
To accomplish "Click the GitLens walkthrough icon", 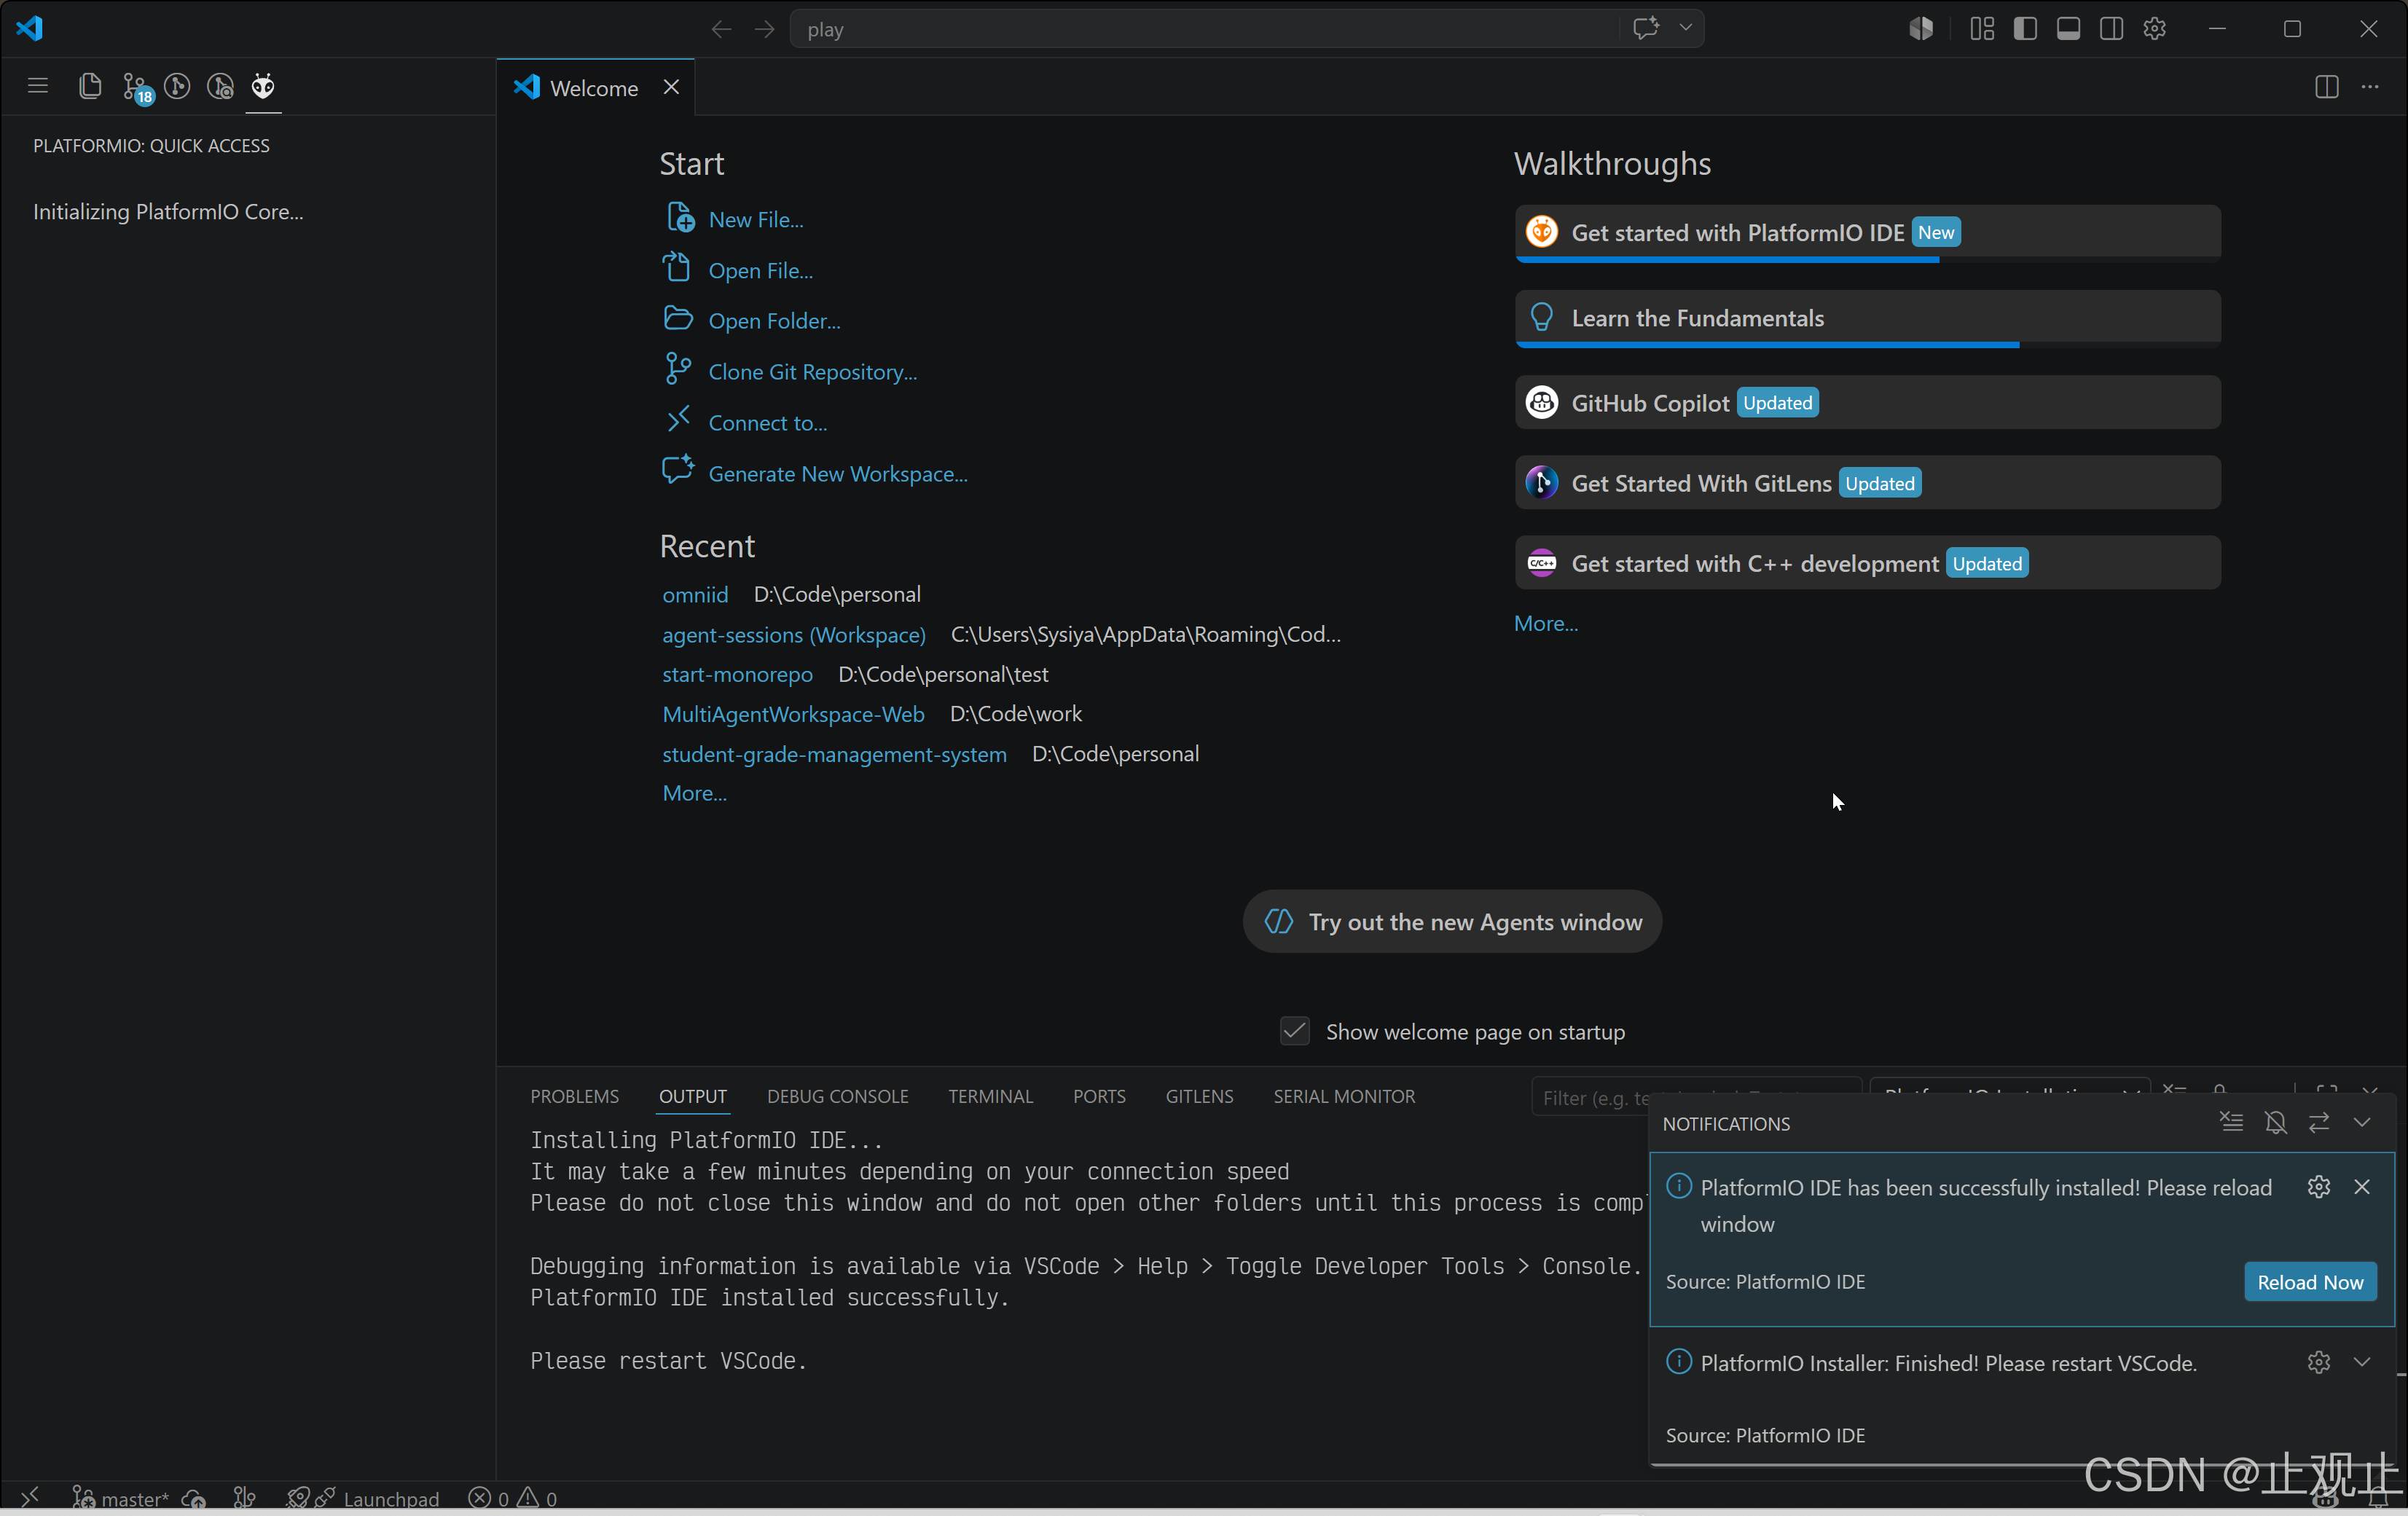I will point(1541,483).
